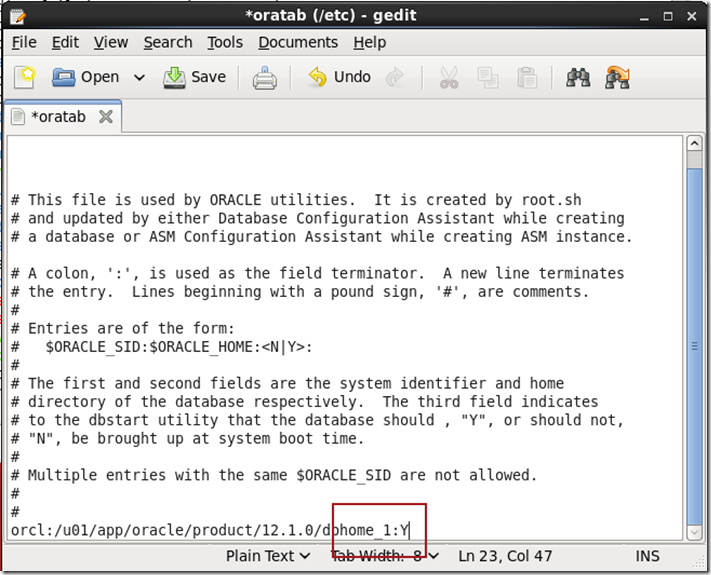Expand the Open recent files arrow
This screenshot has height=575, width=711.
click(140, 78)
